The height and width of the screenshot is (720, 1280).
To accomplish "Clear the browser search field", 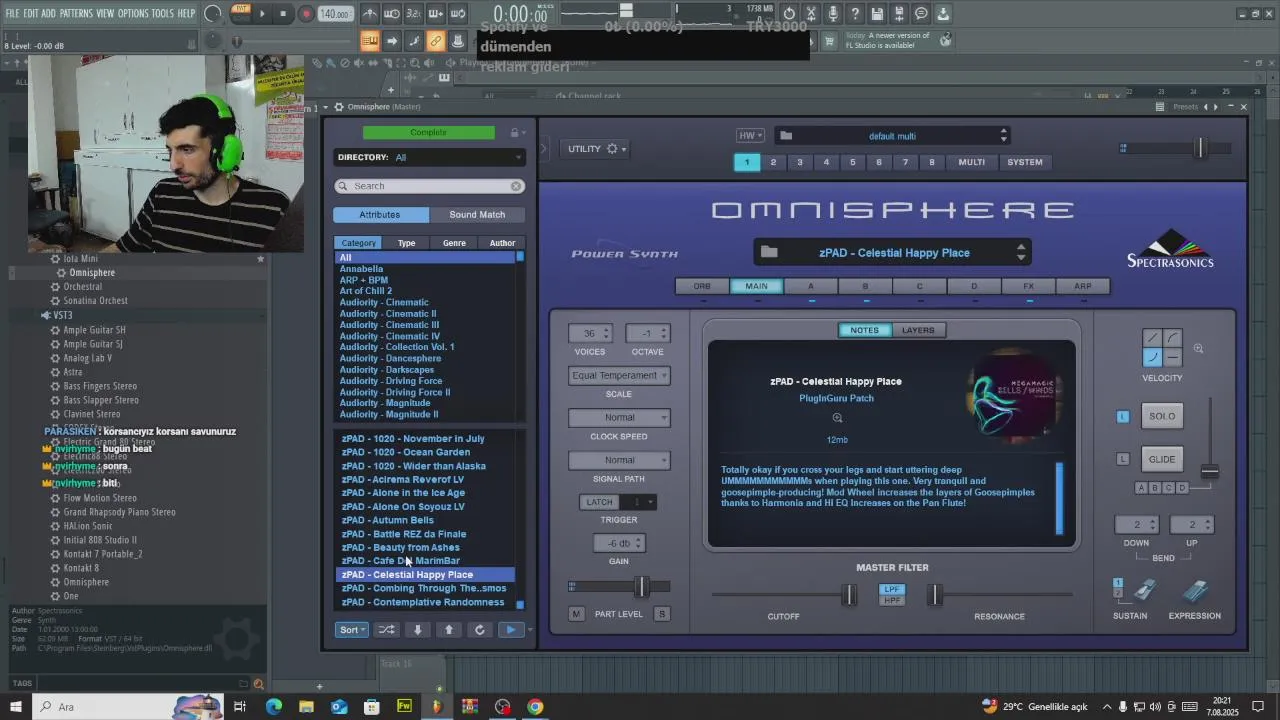I will (516, 186).
